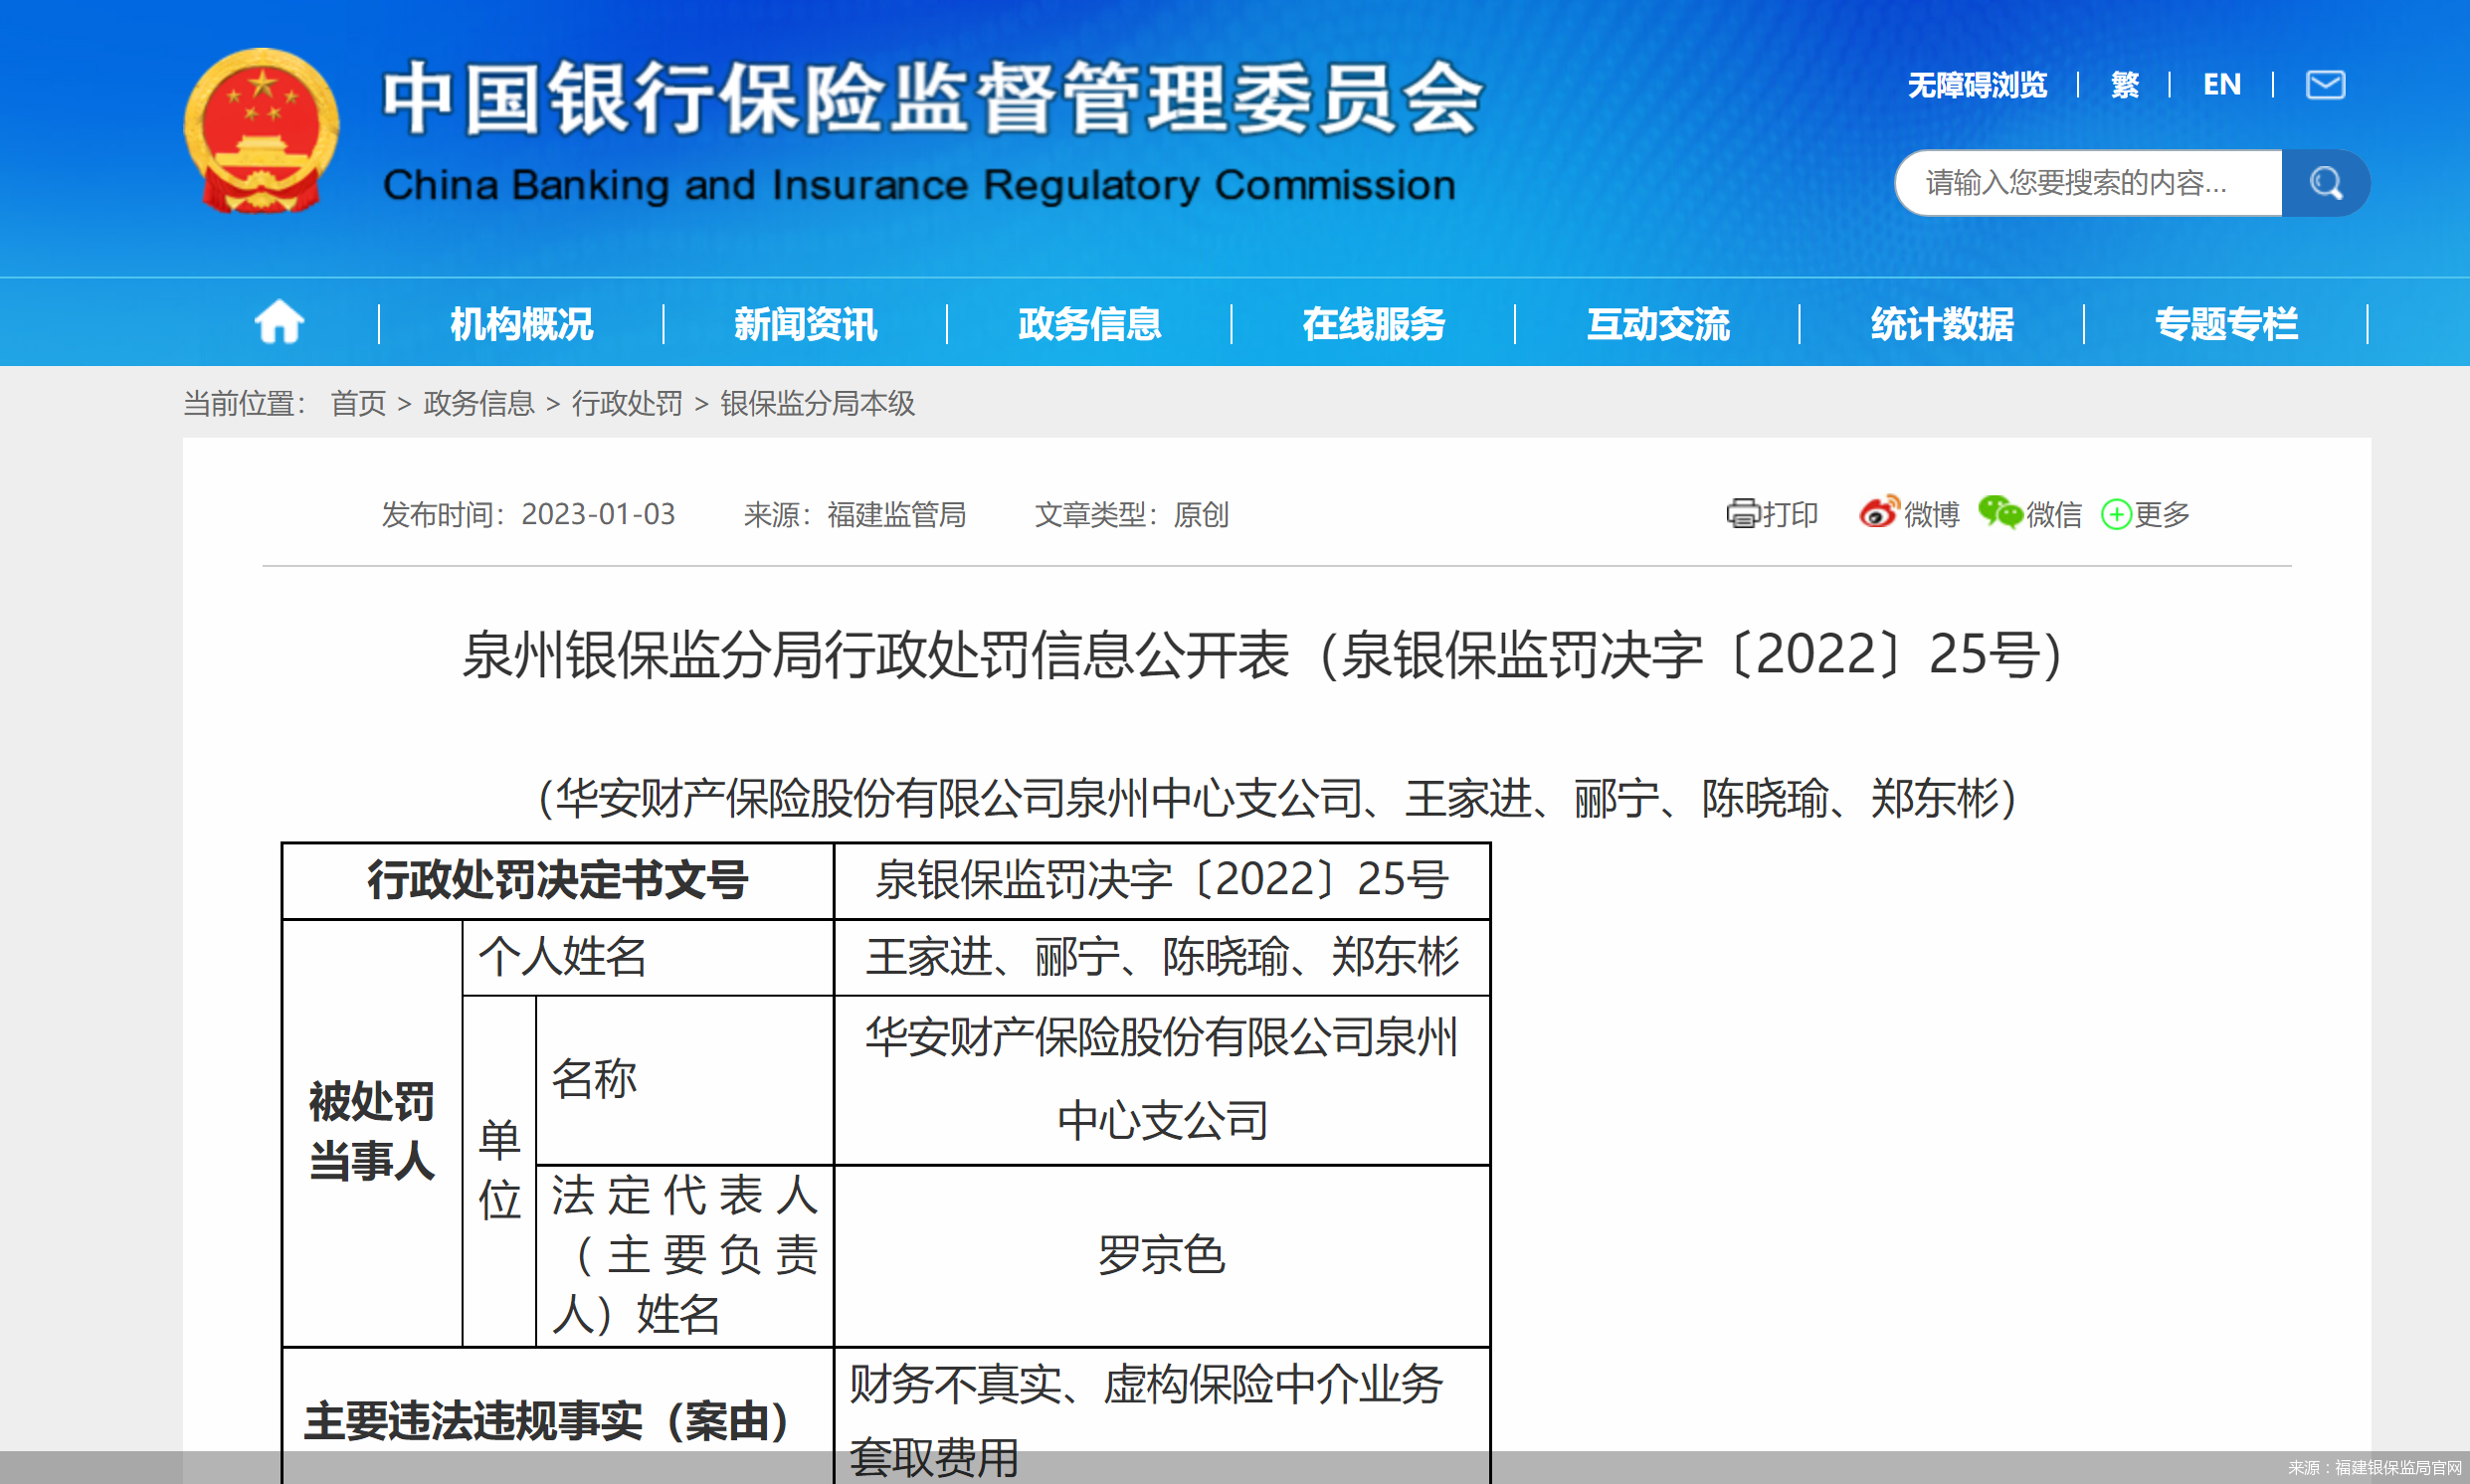
Task: Open 政务信息 menu
Action: tap(1089, 324)
